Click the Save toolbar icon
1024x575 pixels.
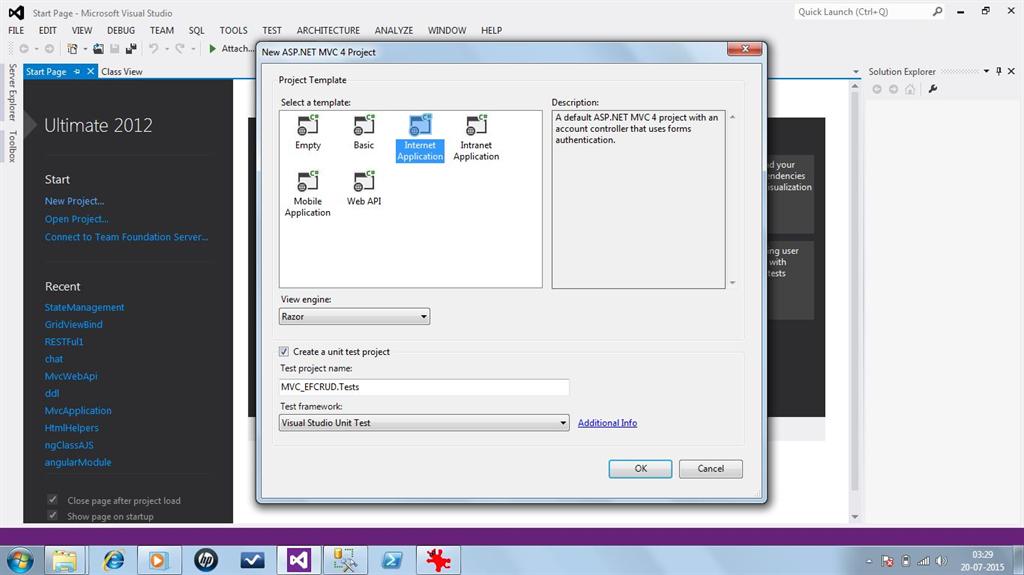click(115, 48)
